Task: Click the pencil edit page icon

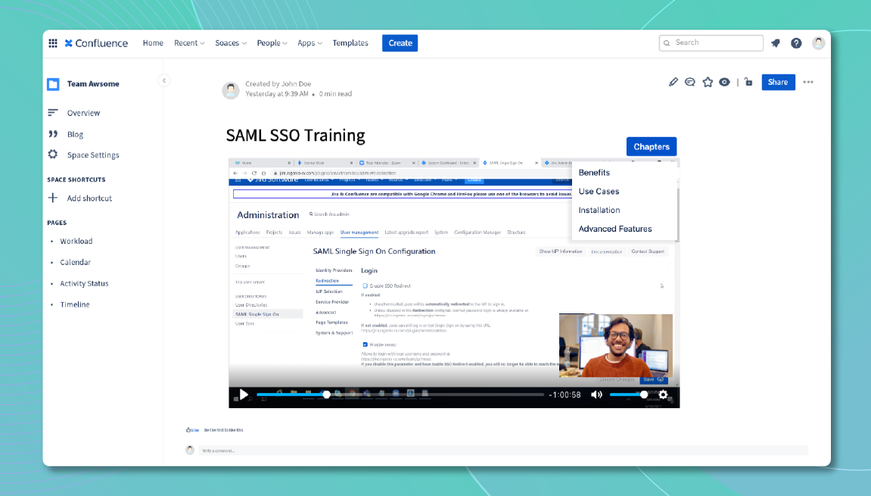Action: tap(673, 82)
